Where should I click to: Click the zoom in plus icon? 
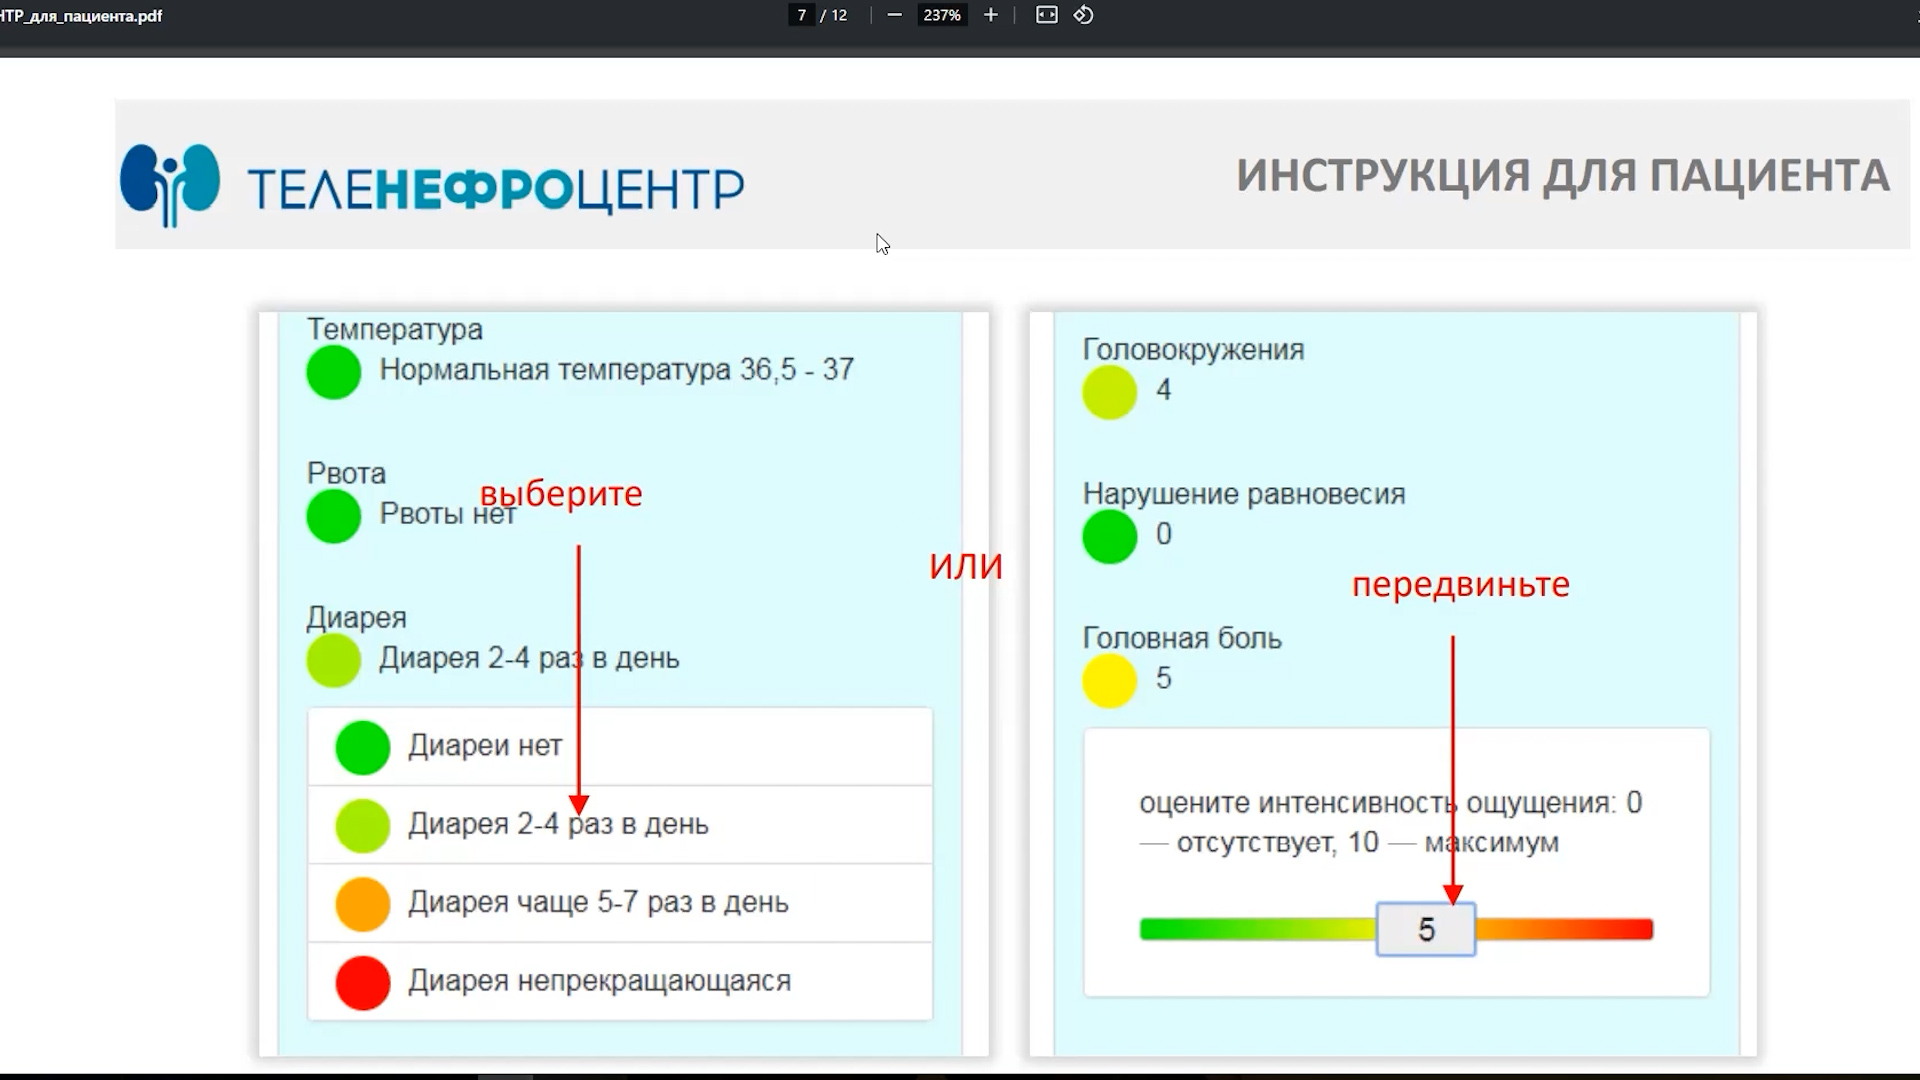991,15
